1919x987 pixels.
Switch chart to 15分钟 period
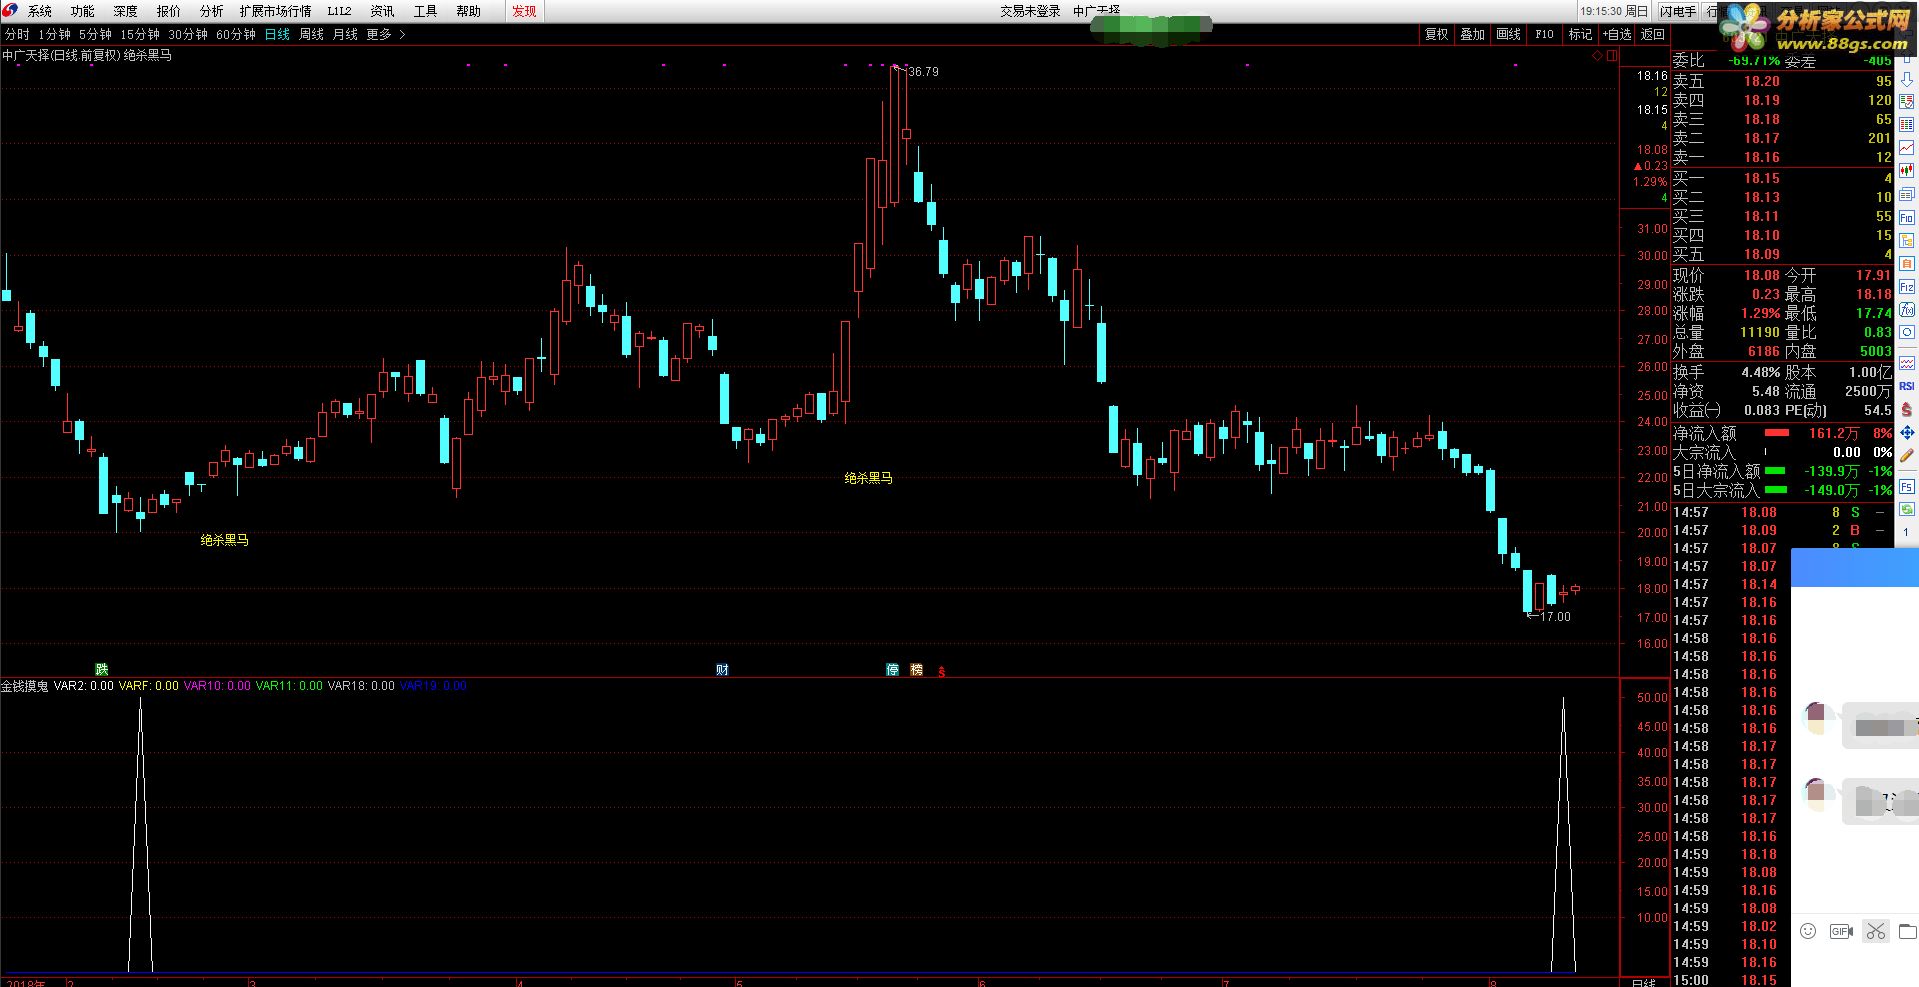[140, 34]
